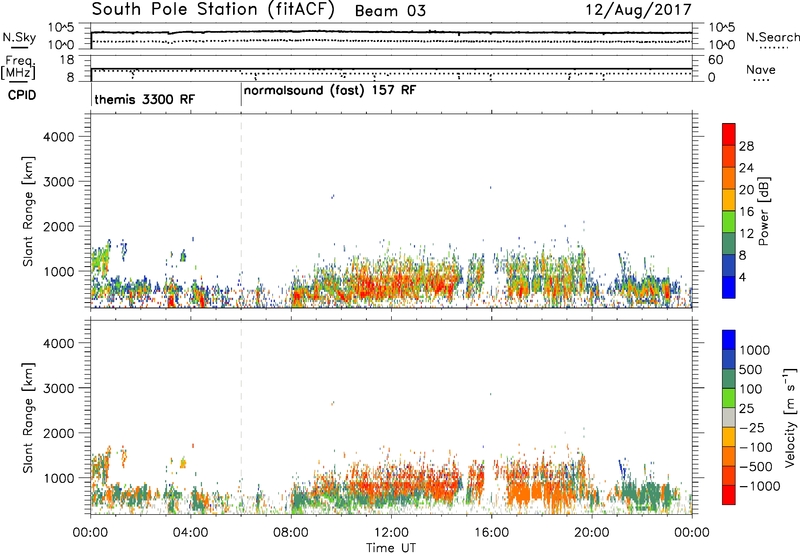Select "normalsound (fast) 157 RF" CPID text
The height and width of the screenshot is (554, 800).
point(330,91)
